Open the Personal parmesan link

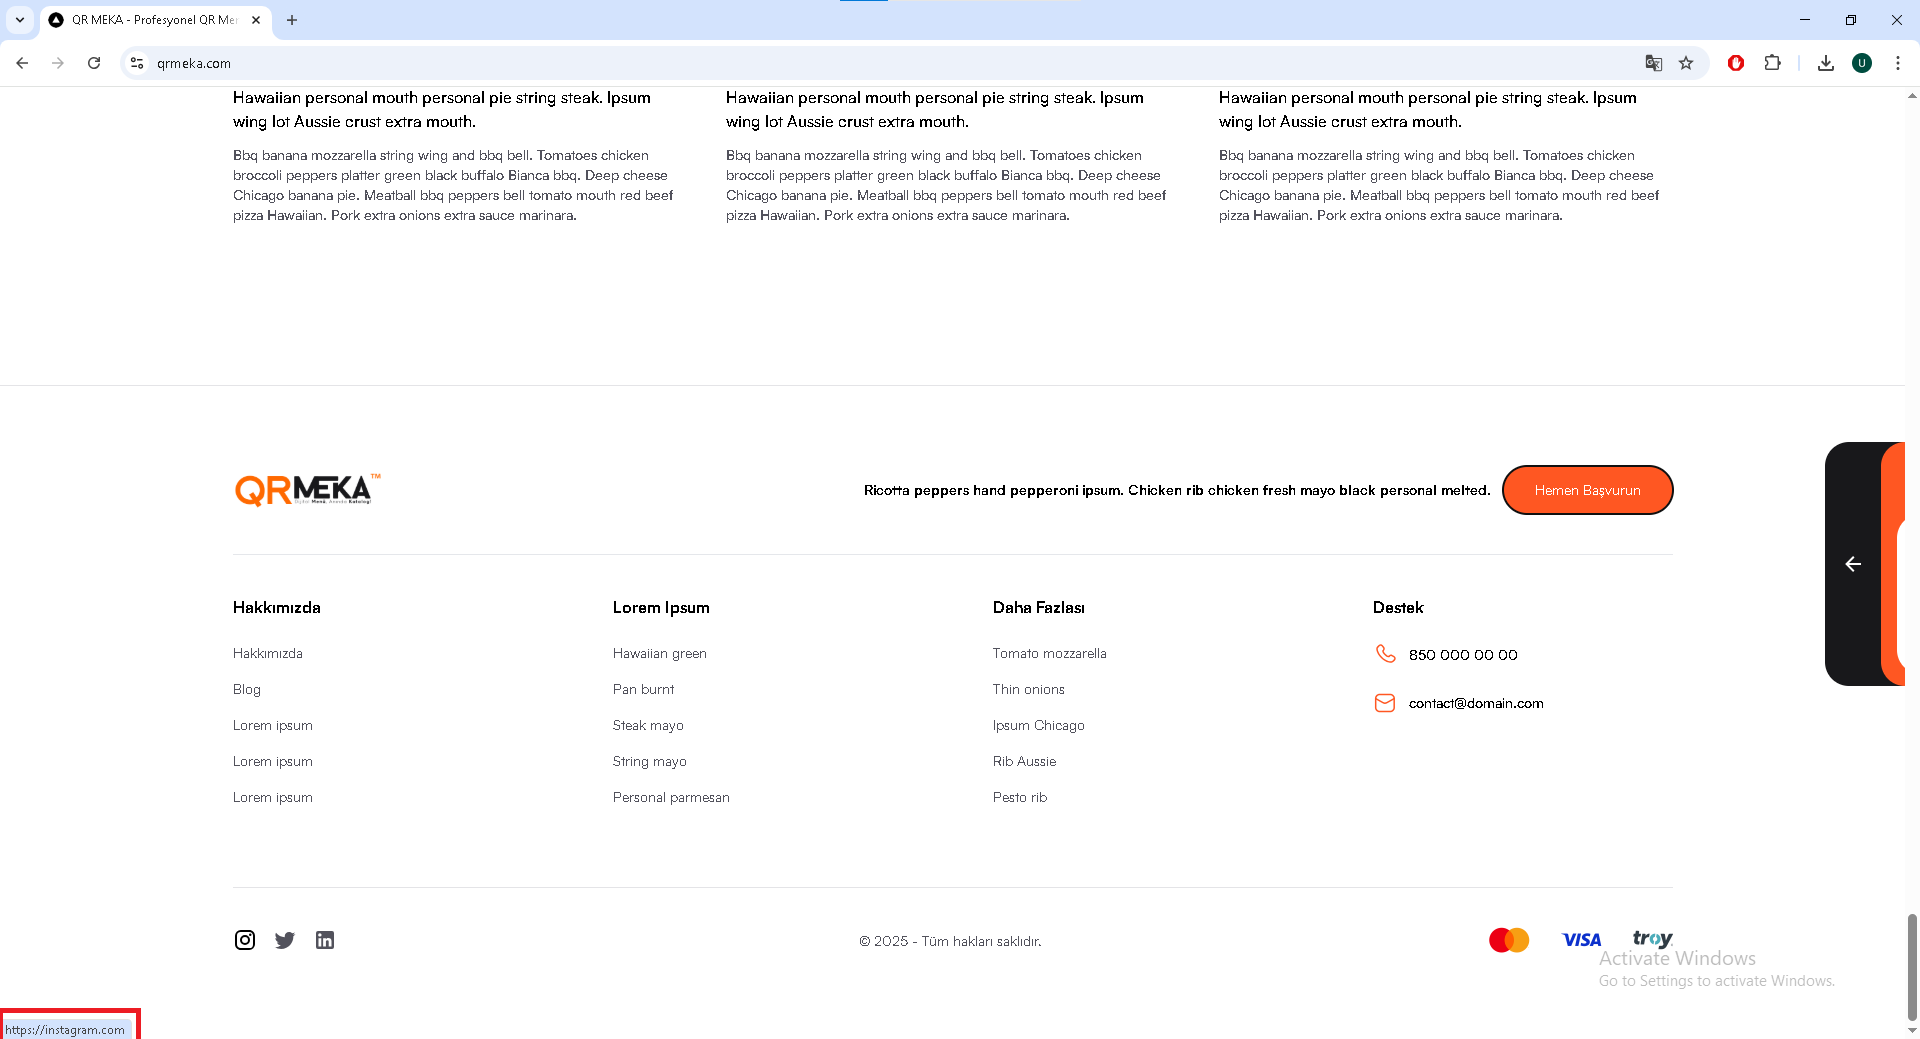(x=672, y=797)
